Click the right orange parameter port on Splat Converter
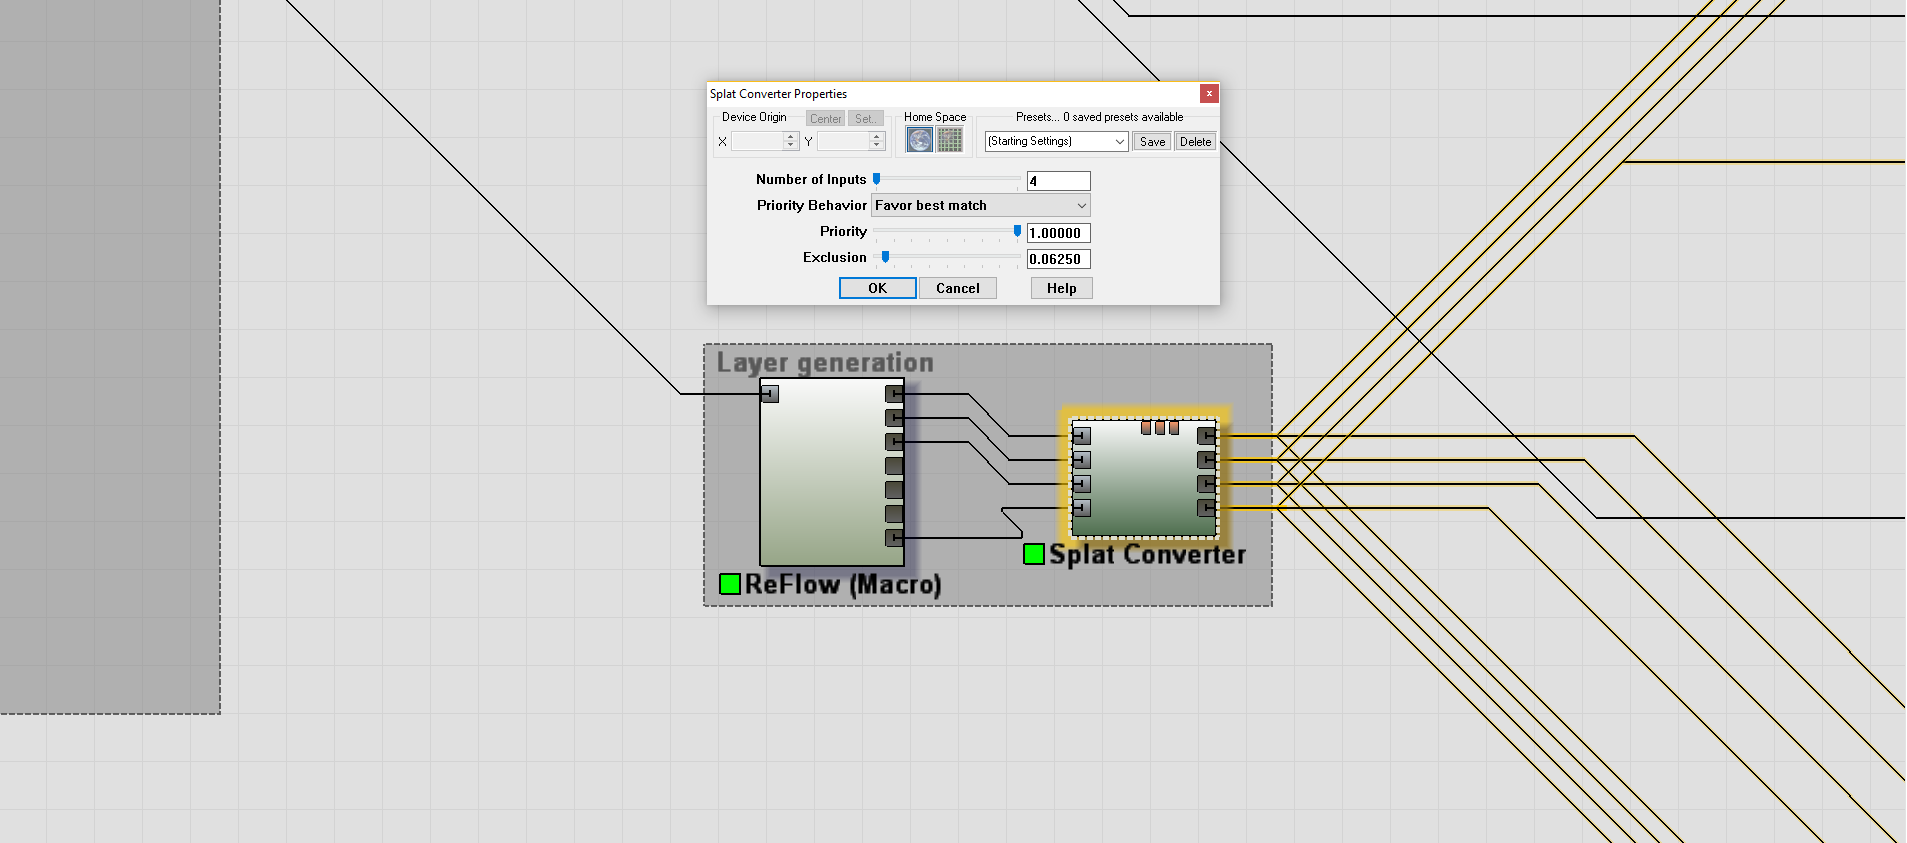 point(1174,428)
